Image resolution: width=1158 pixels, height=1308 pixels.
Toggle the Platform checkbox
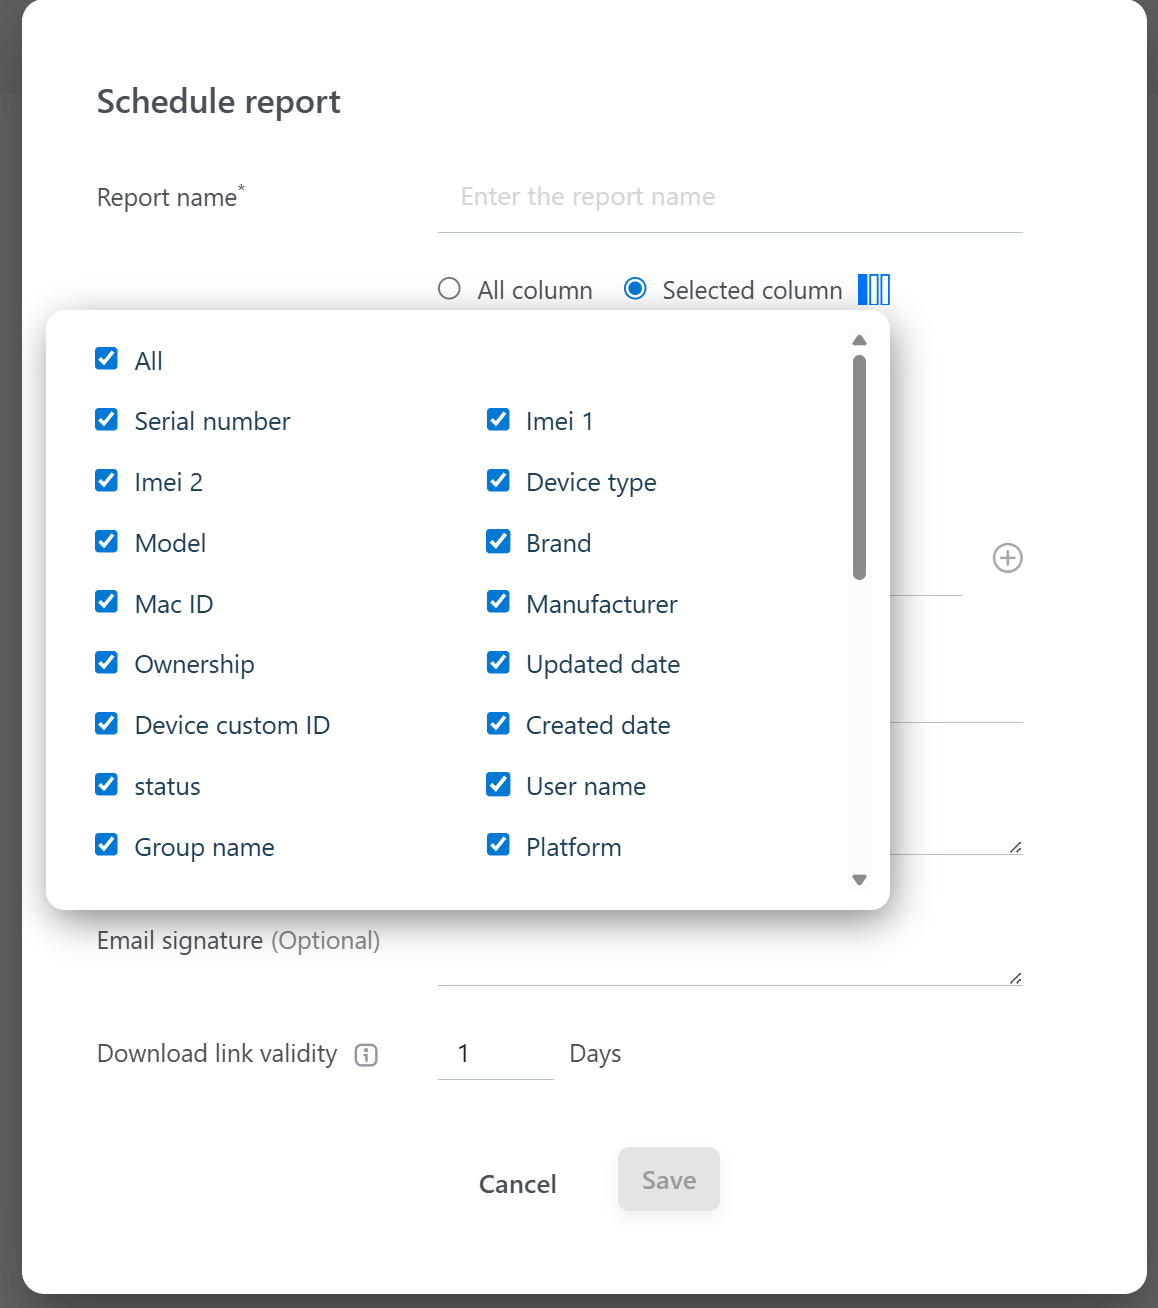498,845
